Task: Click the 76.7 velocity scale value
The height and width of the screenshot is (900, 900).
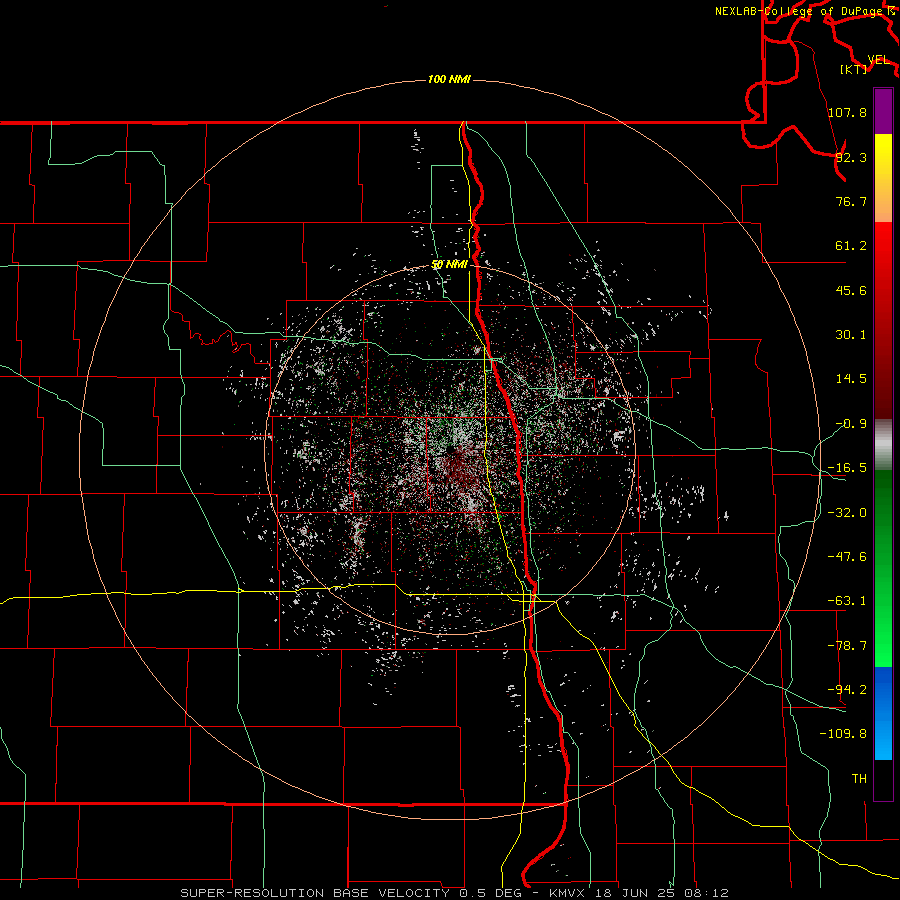Action: tap(851, 201)
